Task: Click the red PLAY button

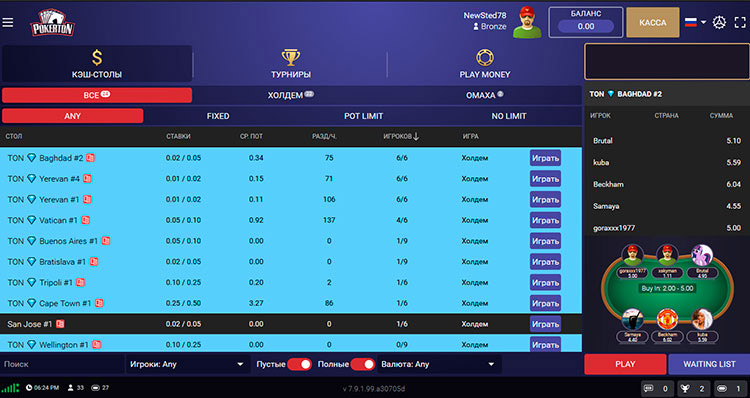Action: 625,364
